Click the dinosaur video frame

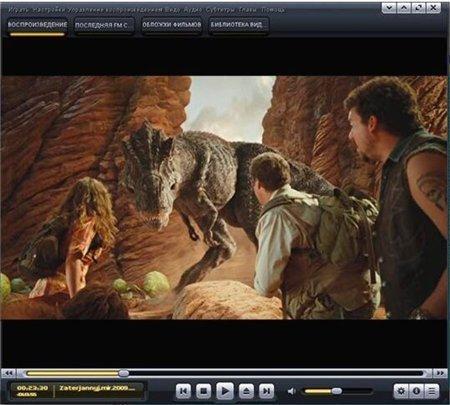click(x=224, y=197)
